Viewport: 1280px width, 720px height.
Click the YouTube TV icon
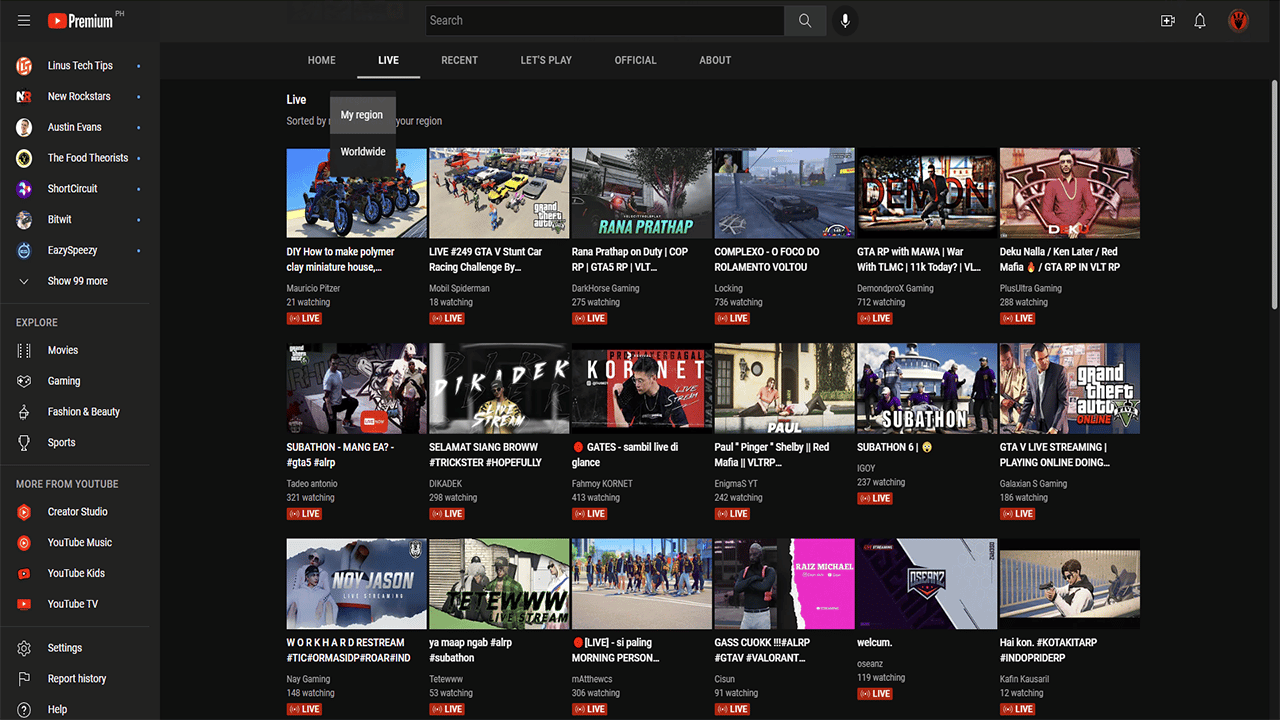[x=24, y=604]
